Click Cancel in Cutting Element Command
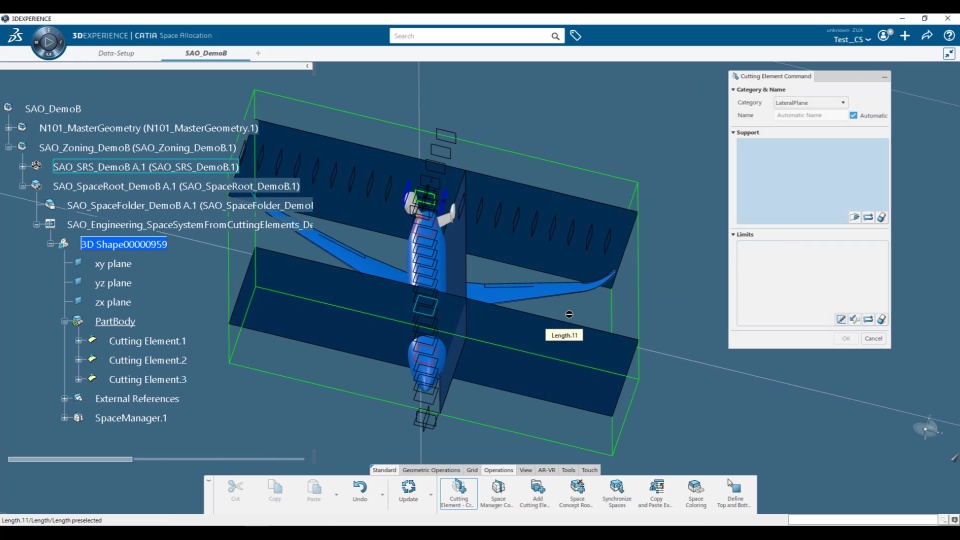This screenshot has height=540, width=960. point(873,339)
